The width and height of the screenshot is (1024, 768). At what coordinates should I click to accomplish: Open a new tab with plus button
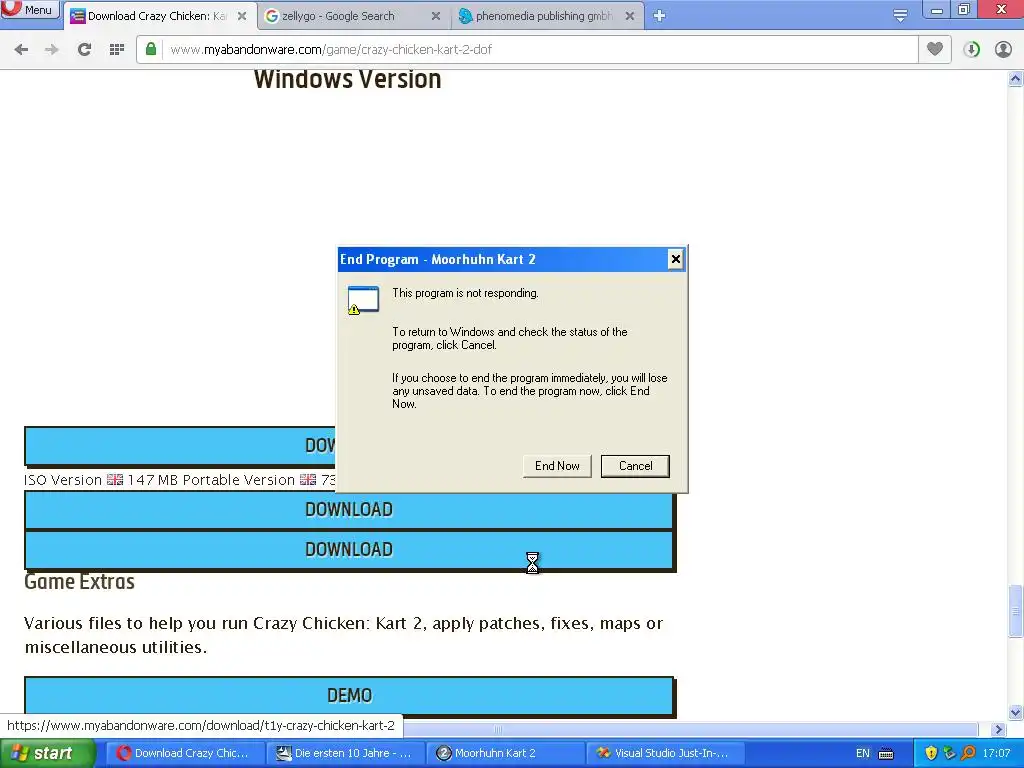(x=660, y=16)
